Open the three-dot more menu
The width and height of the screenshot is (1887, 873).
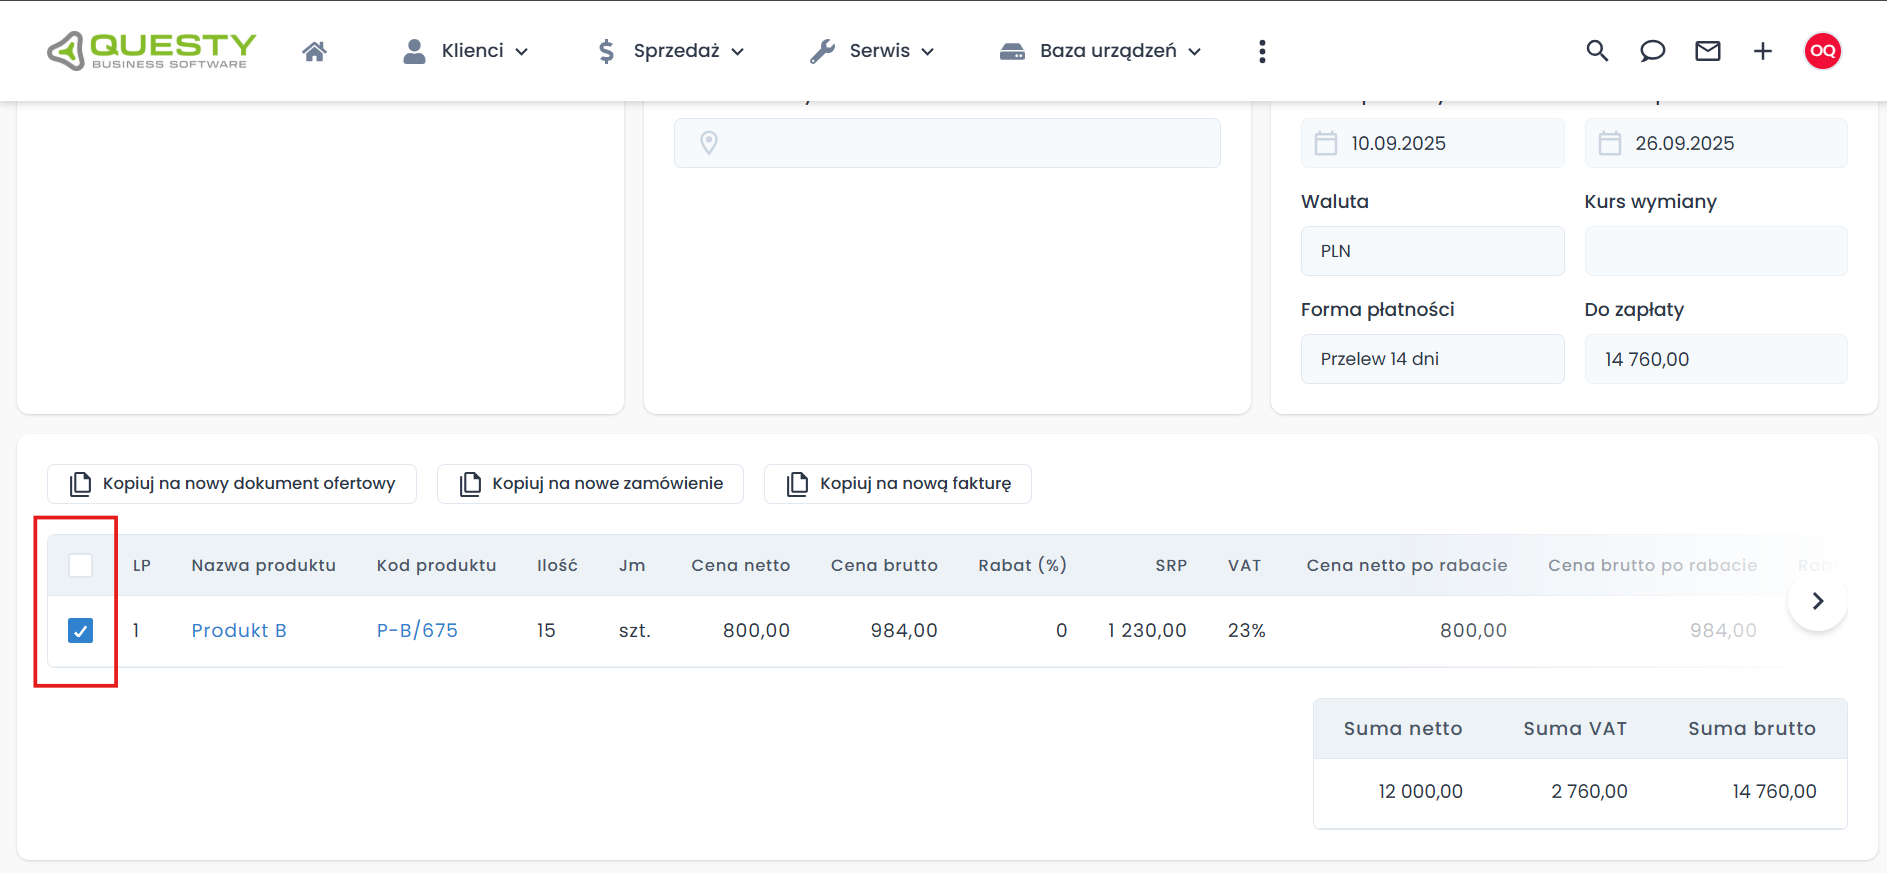click(x=1262, y=51)
